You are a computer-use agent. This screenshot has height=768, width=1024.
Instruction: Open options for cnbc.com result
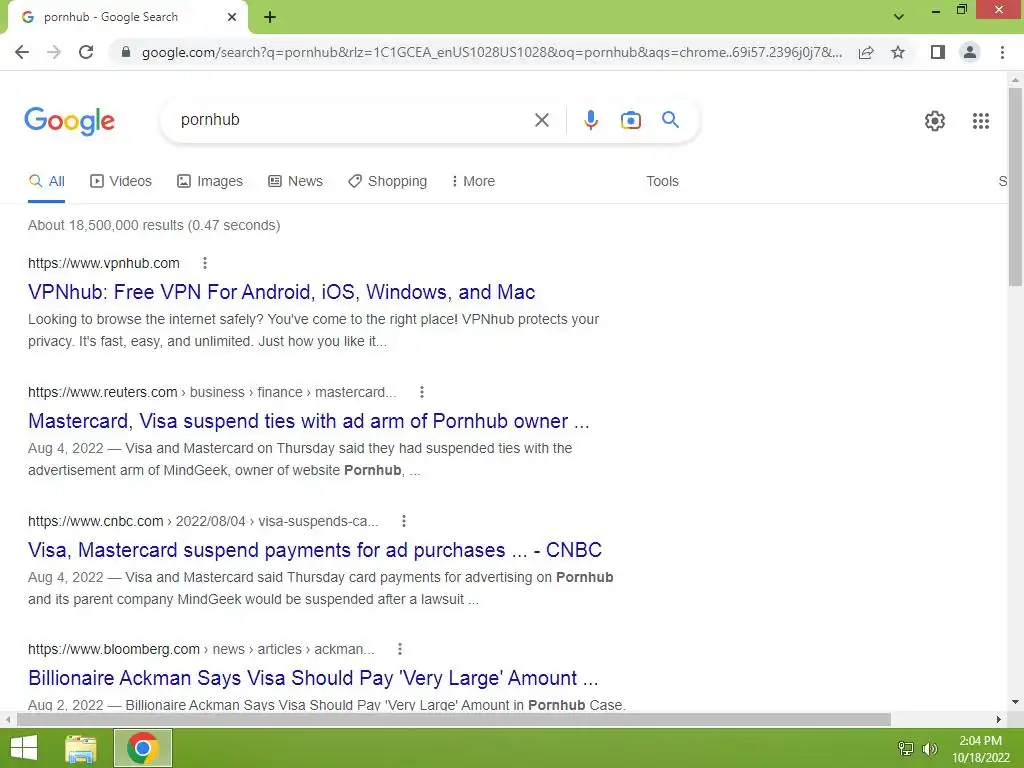click(x=404, y=521)
